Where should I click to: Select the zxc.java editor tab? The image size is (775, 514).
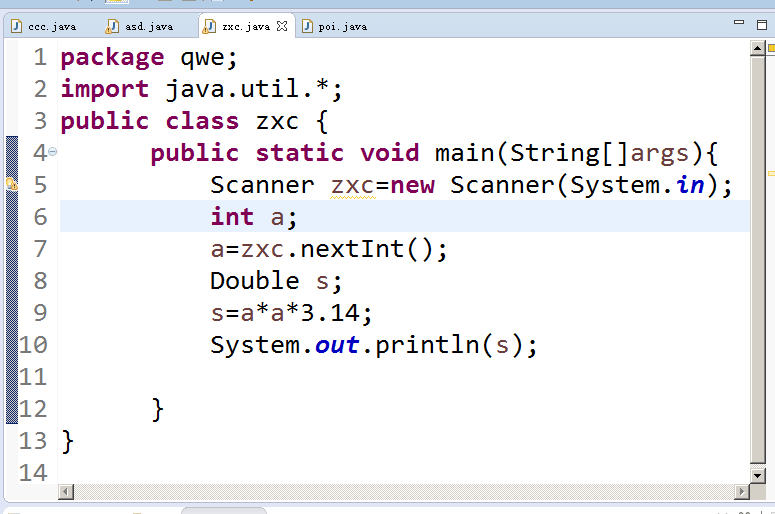[x=246, y=26]
